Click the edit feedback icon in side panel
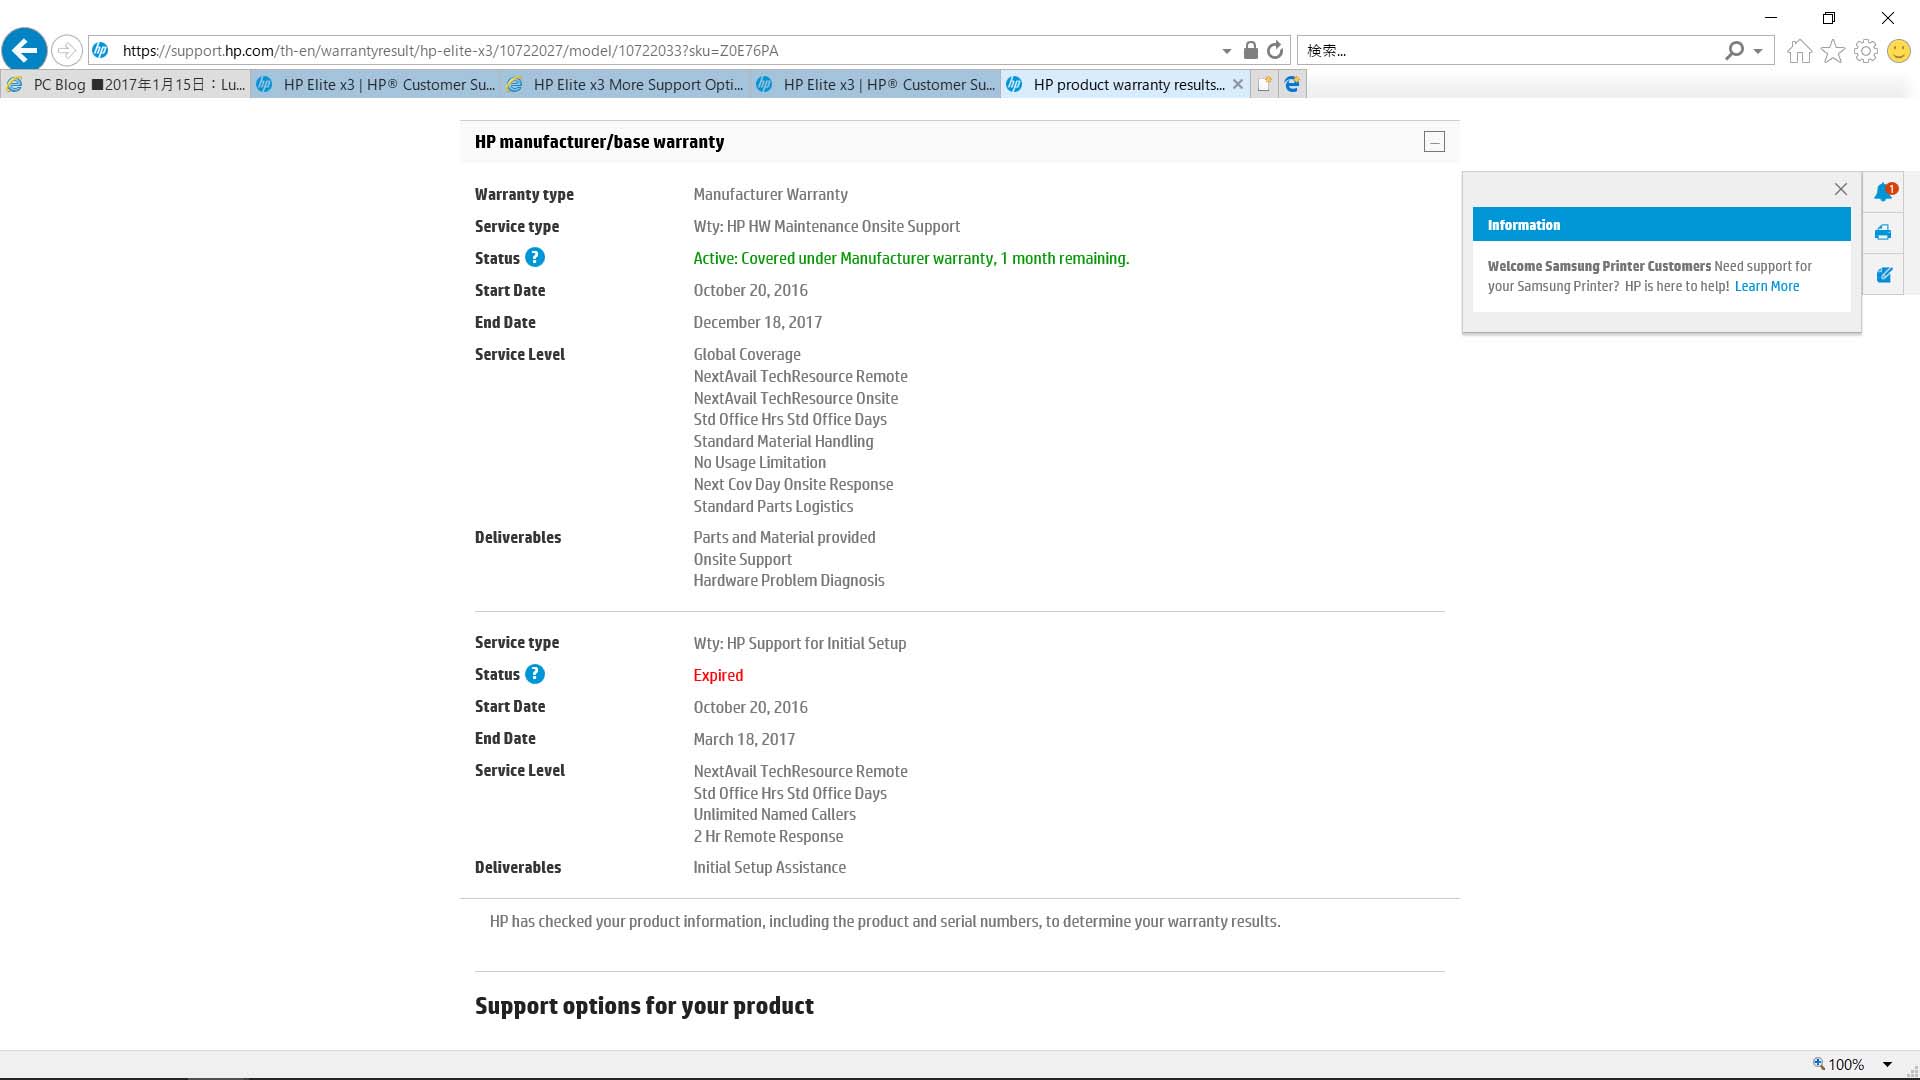The image size is (1920, 1080). [x=1883, y=275]
